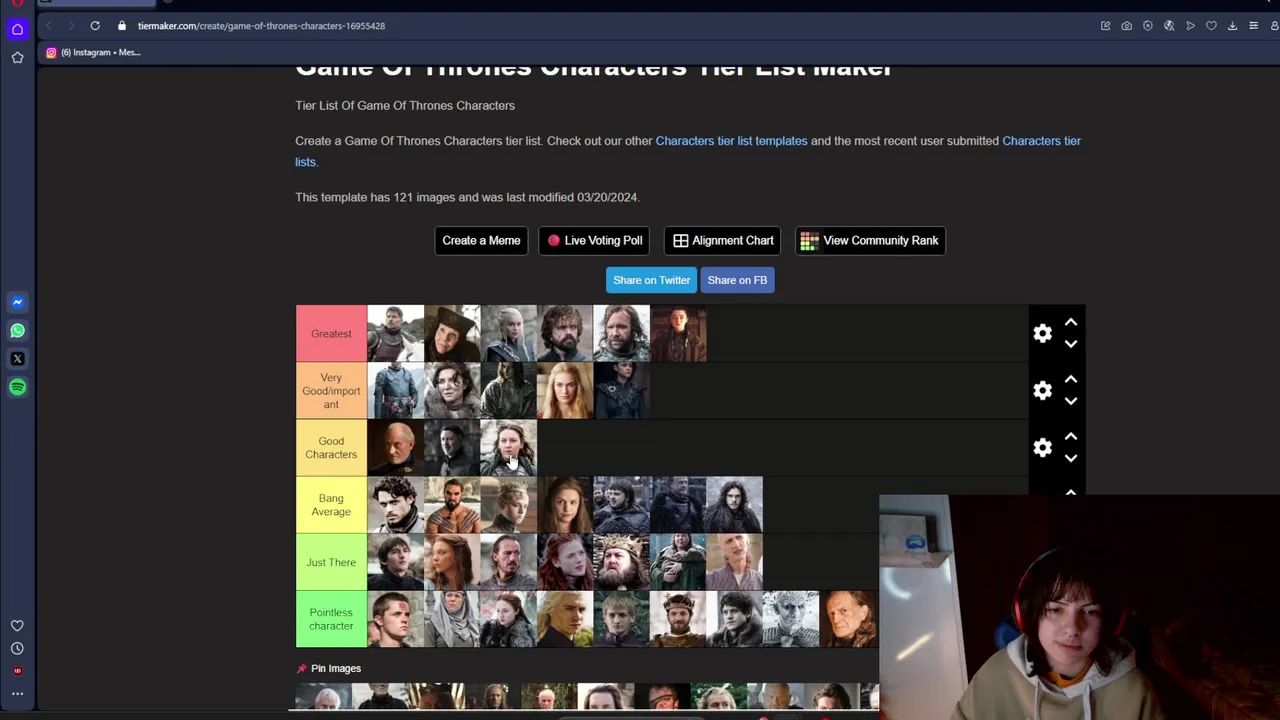Open the Instagram Messages bookmark

pyautogui.click(x=93, y=52)
